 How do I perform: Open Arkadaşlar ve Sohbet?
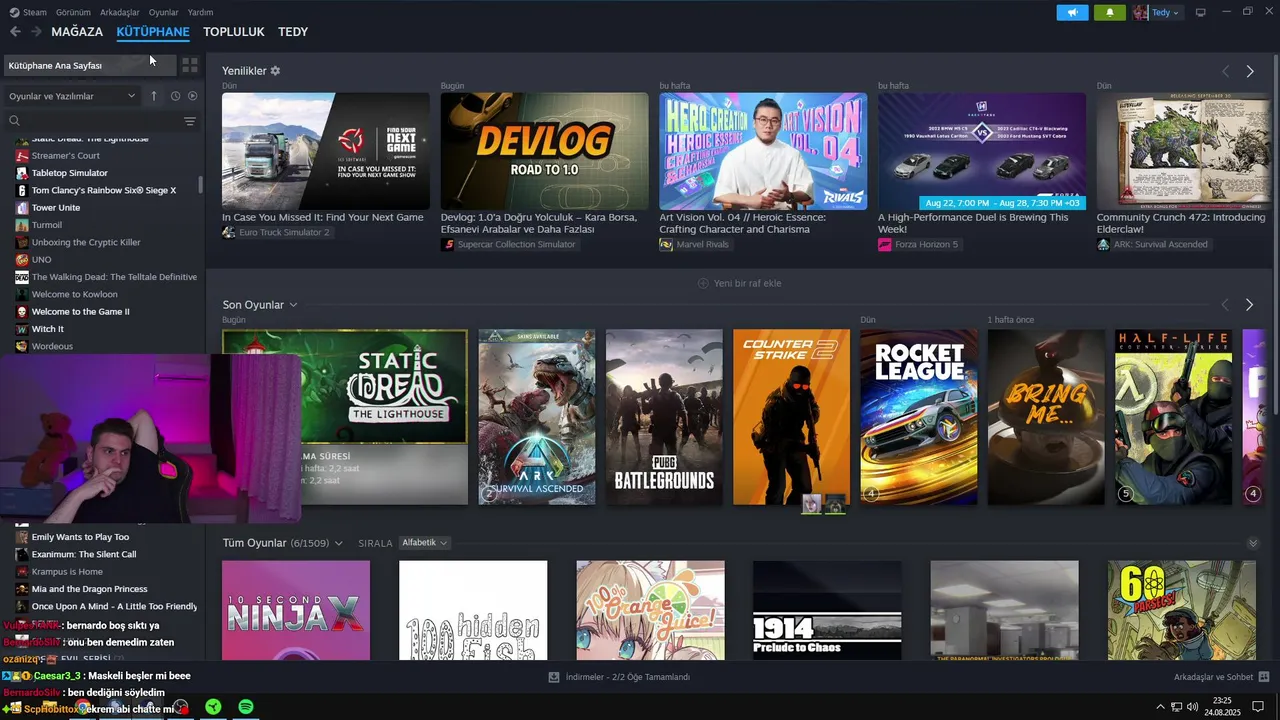pyautogui.click(x=1221, y=677)
